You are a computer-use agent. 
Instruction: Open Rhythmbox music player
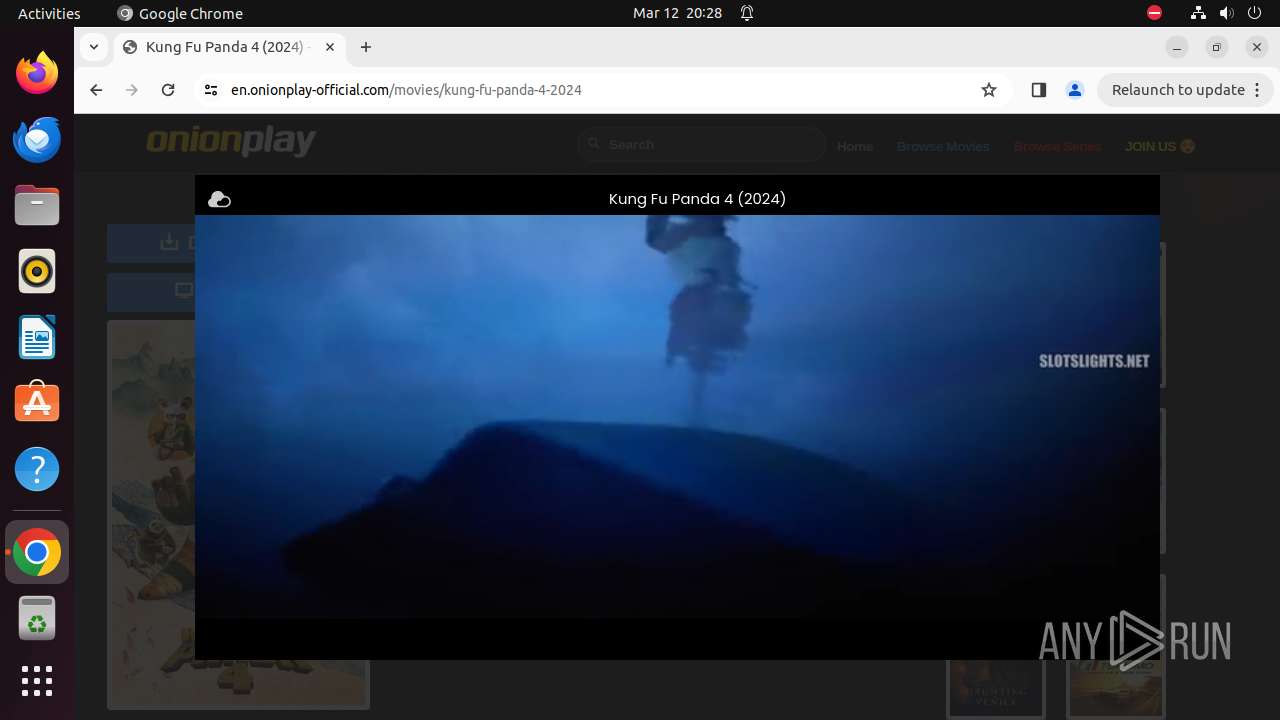(x=37, y=271)
